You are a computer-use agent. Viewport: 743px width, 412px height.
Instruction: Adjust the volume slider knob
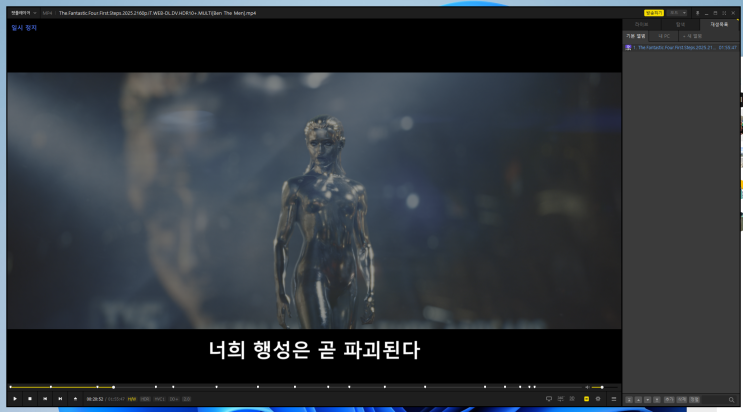[602, 387]
